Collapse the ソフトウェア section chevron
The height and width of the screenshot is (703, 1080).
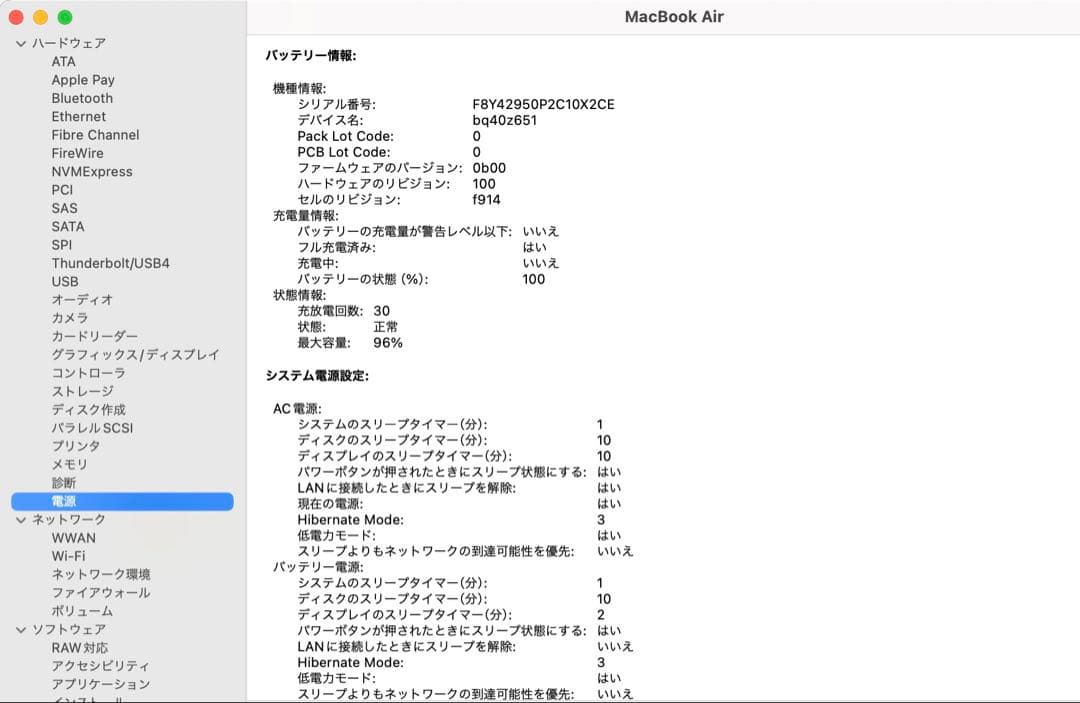tap(21, 630)
